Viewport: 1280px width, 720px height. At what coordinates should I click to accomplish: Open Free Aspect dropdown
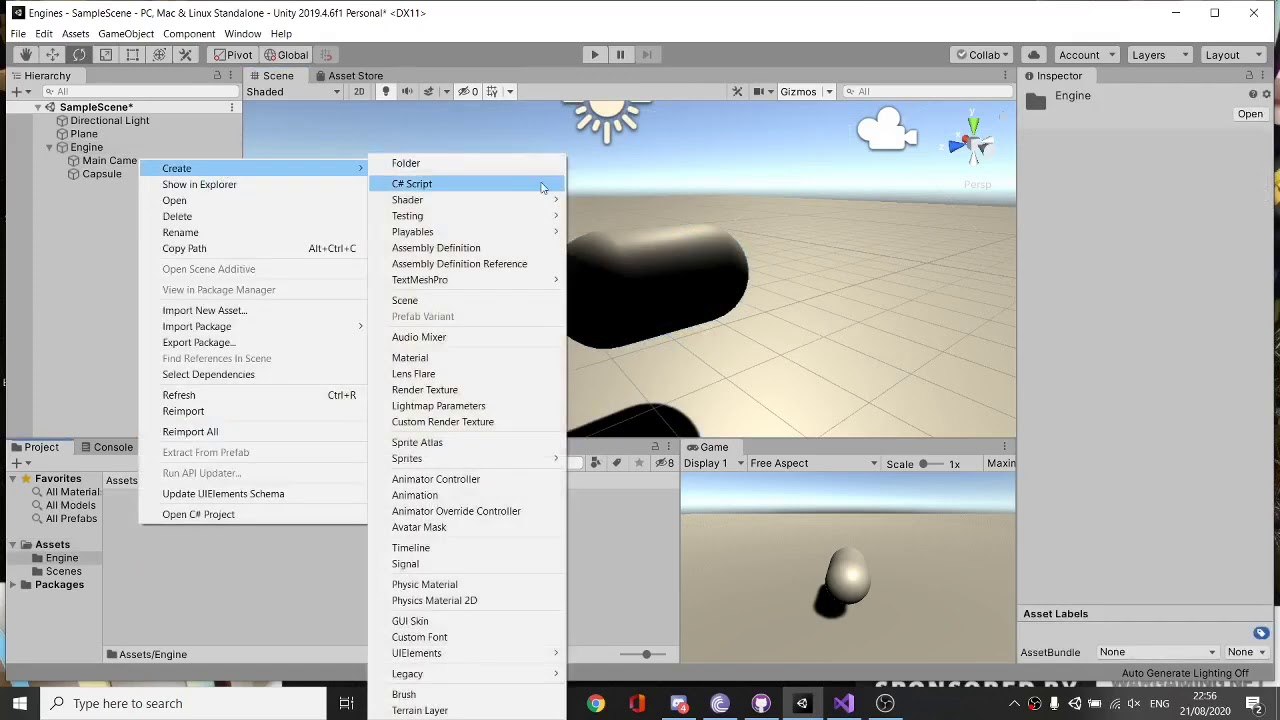813,463
